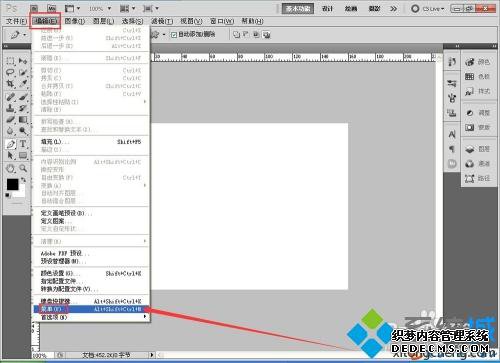This screenshot has width=500, height=363.
Task: Select the Hand tool
Action: (x=10, y=168)
